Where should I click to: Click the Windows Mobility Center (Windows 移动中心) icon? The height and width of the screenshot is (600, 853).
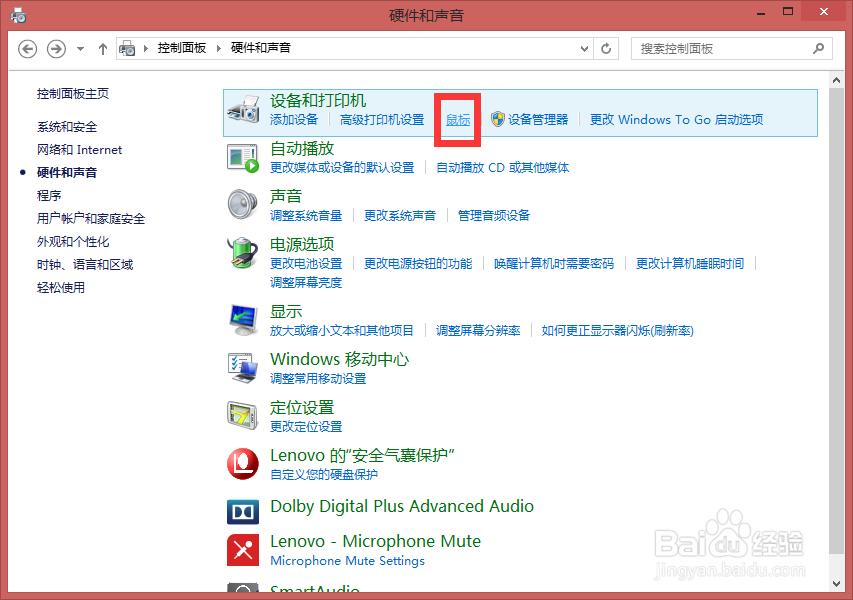[243, 368]
